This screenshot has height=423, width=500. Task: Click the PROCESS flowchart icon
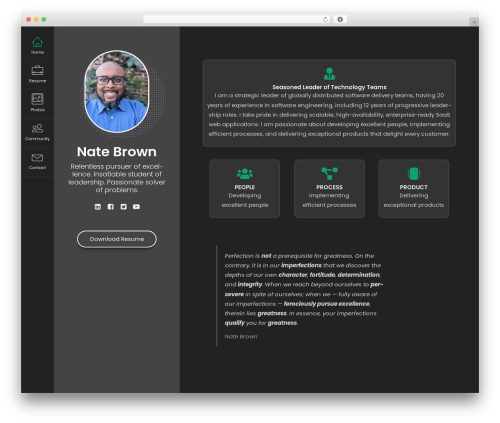pyautogui.click(x=329, y=173)
